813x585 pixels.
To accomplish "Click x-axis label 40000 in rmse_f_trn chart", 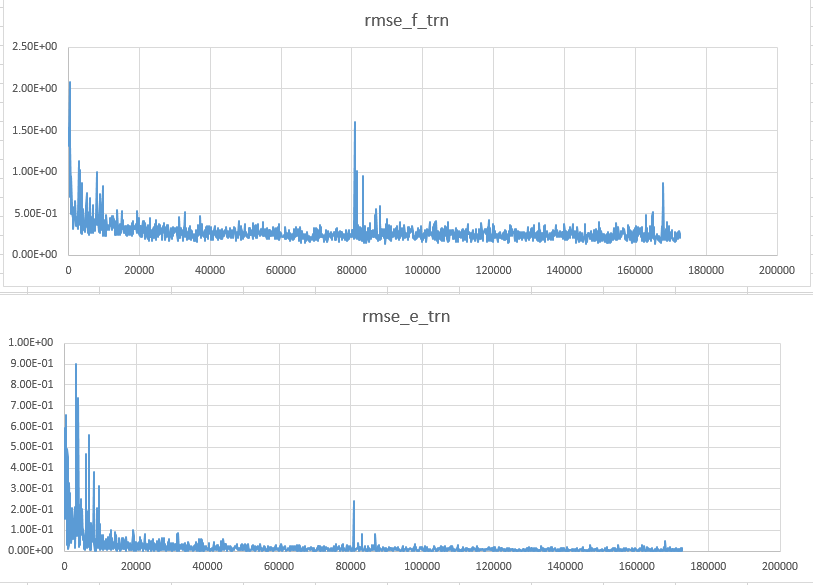I will [x=210, y=270].
